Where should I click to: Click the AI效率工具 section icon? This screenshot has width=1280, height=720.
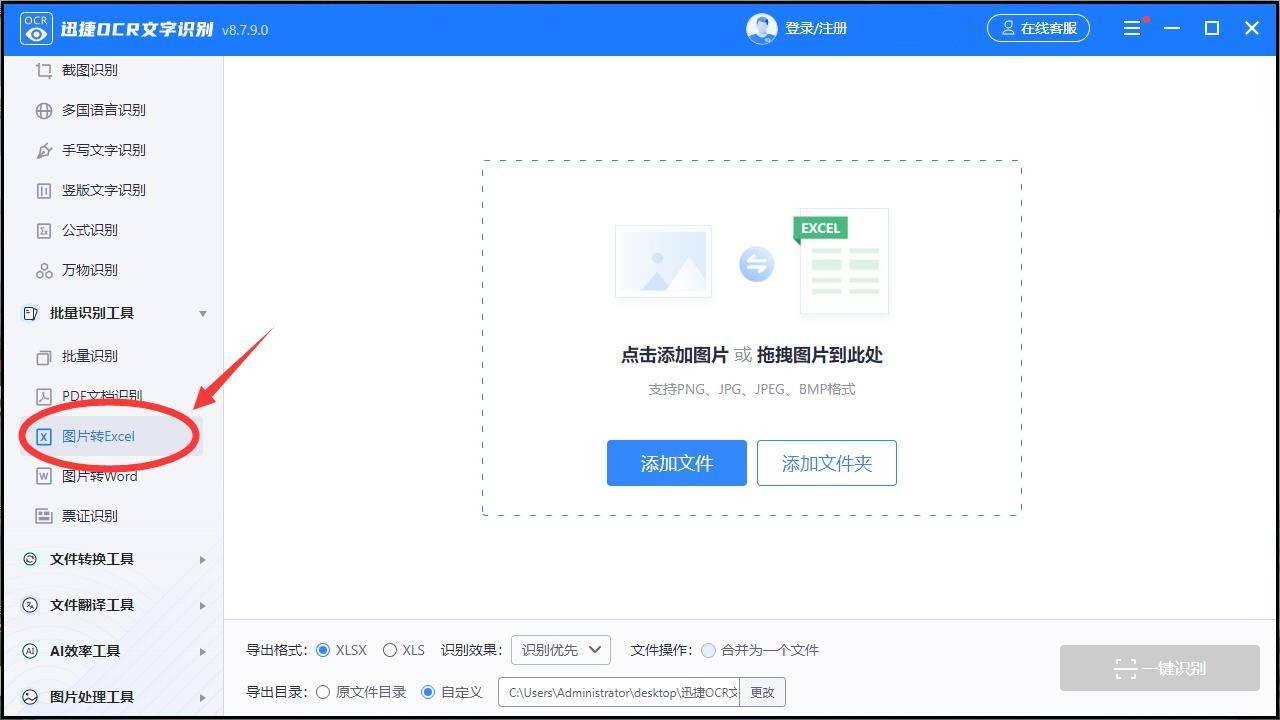(30, 651)
